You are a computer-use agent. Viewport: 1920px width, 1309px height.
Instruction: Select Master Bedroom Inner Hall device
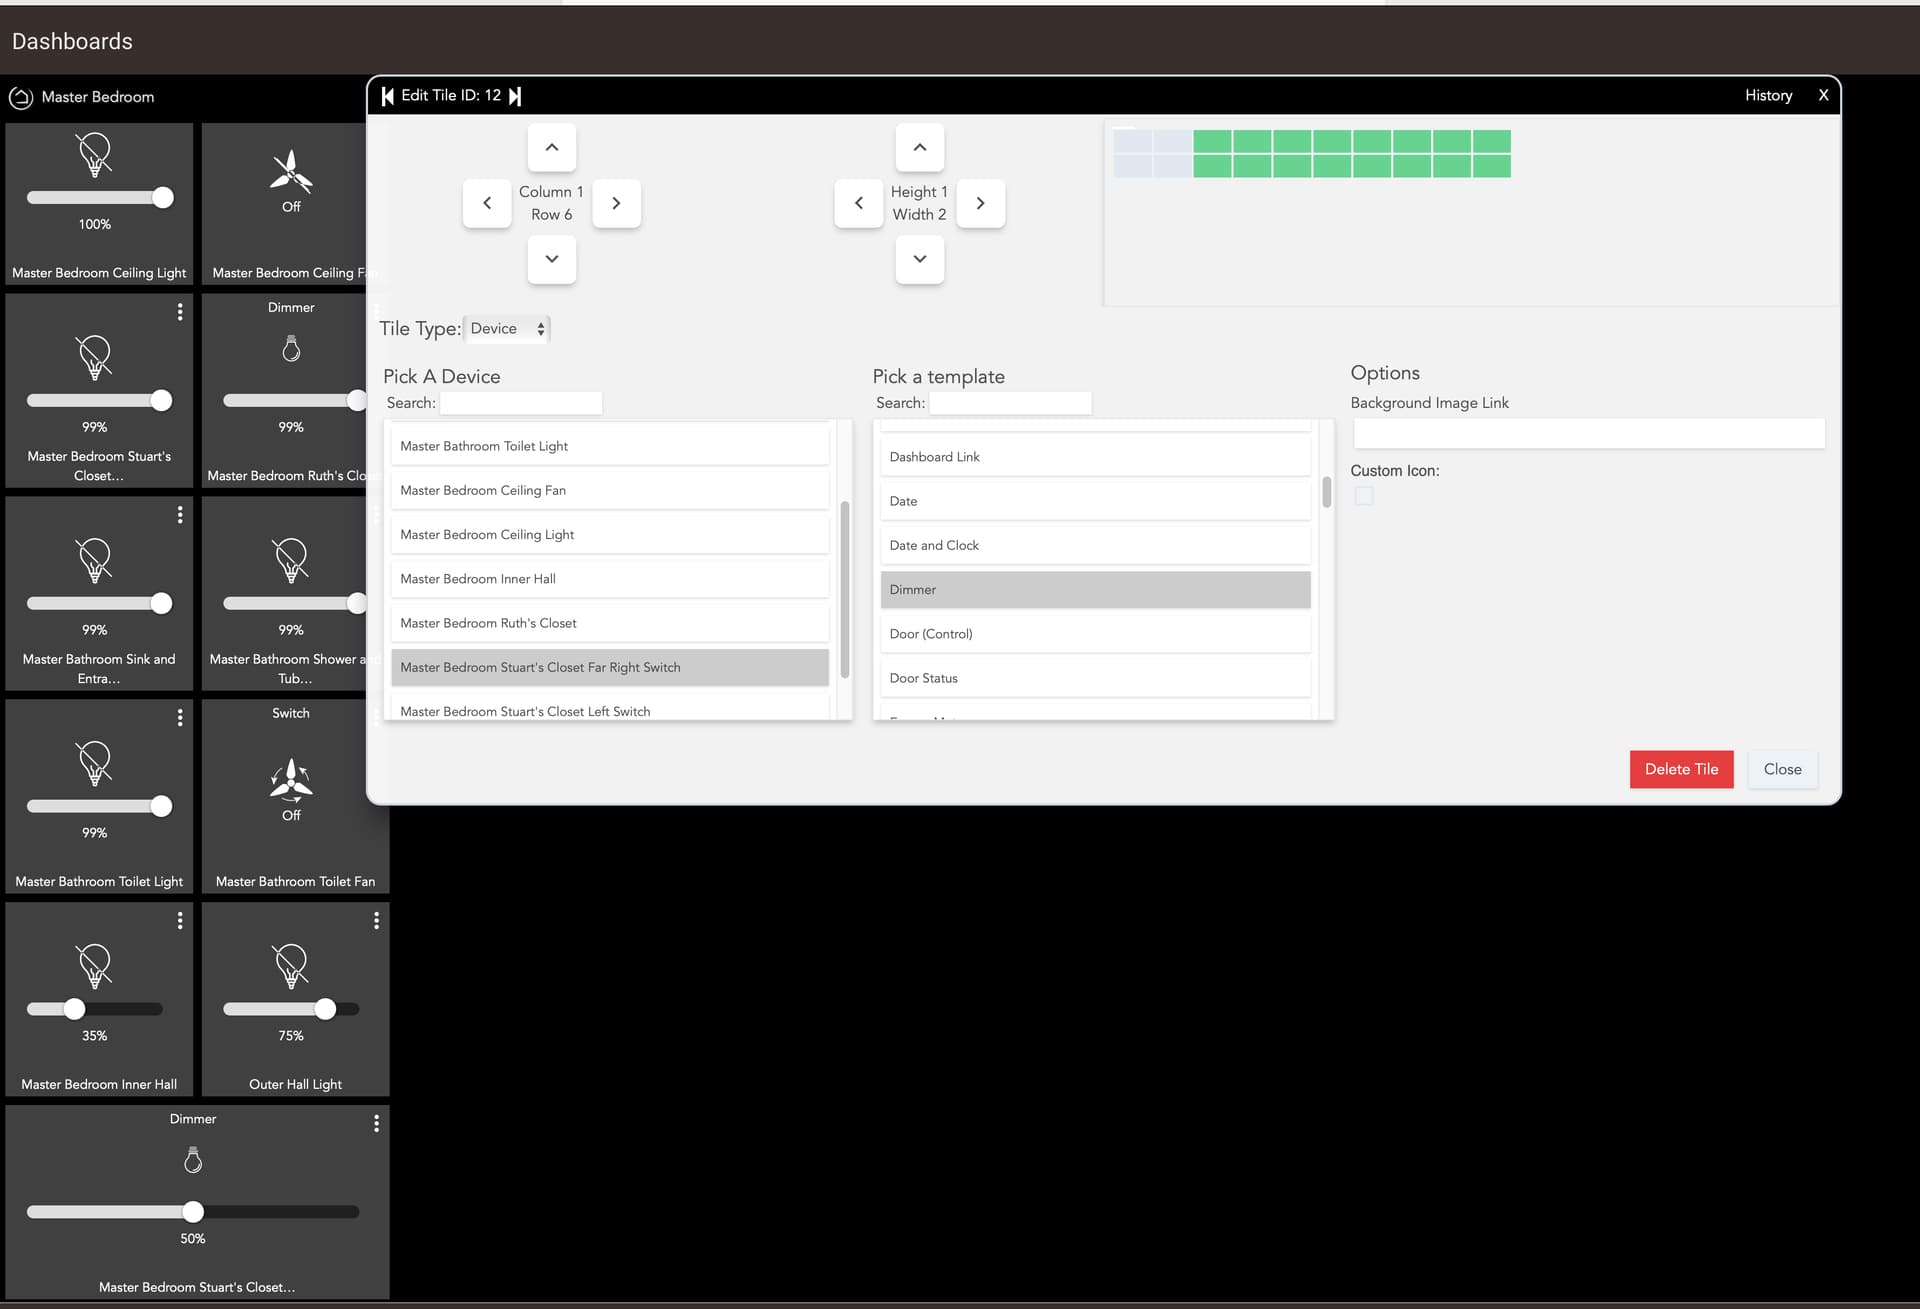pos(610,579)
